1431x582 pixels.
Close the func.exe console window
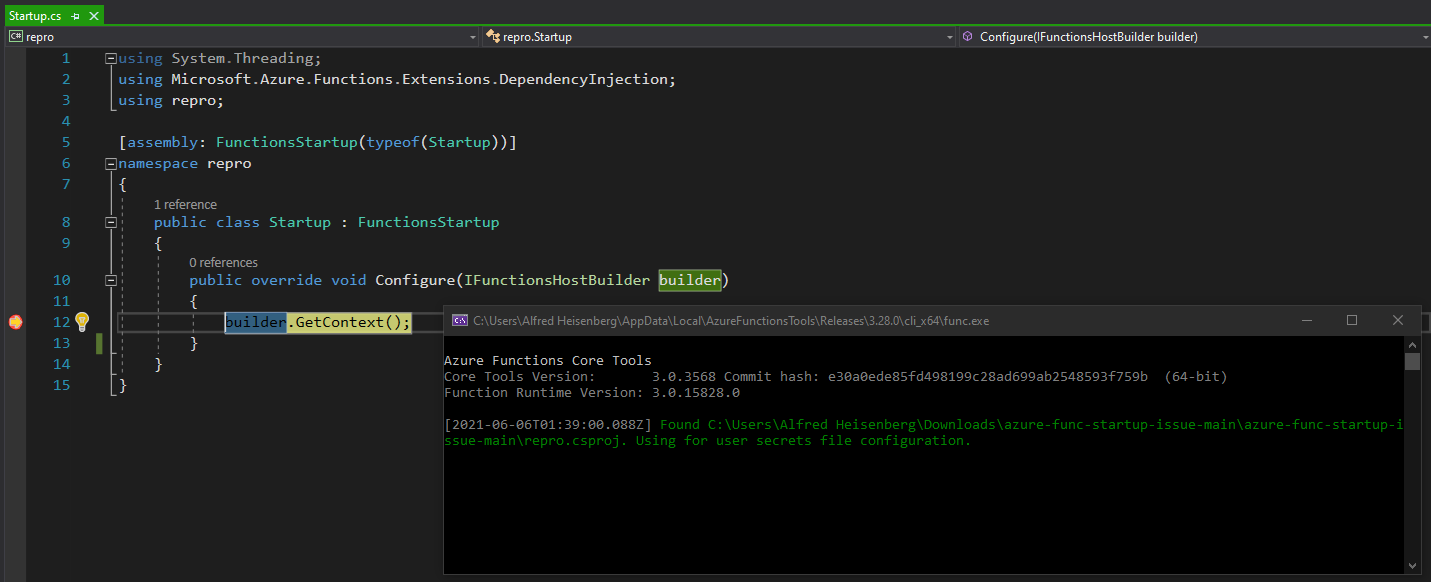coord(1398,320)
